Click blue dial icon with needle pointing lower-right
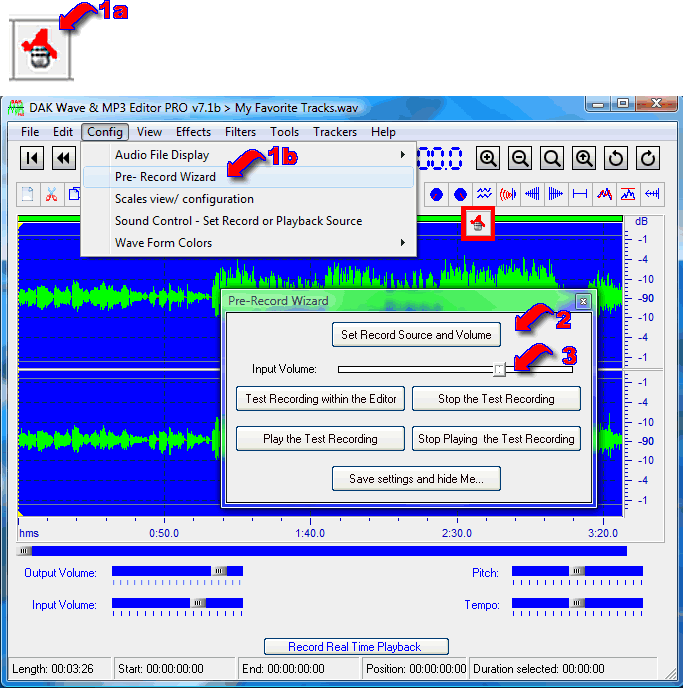The image size is (683, 688). [x=460, y=194]
